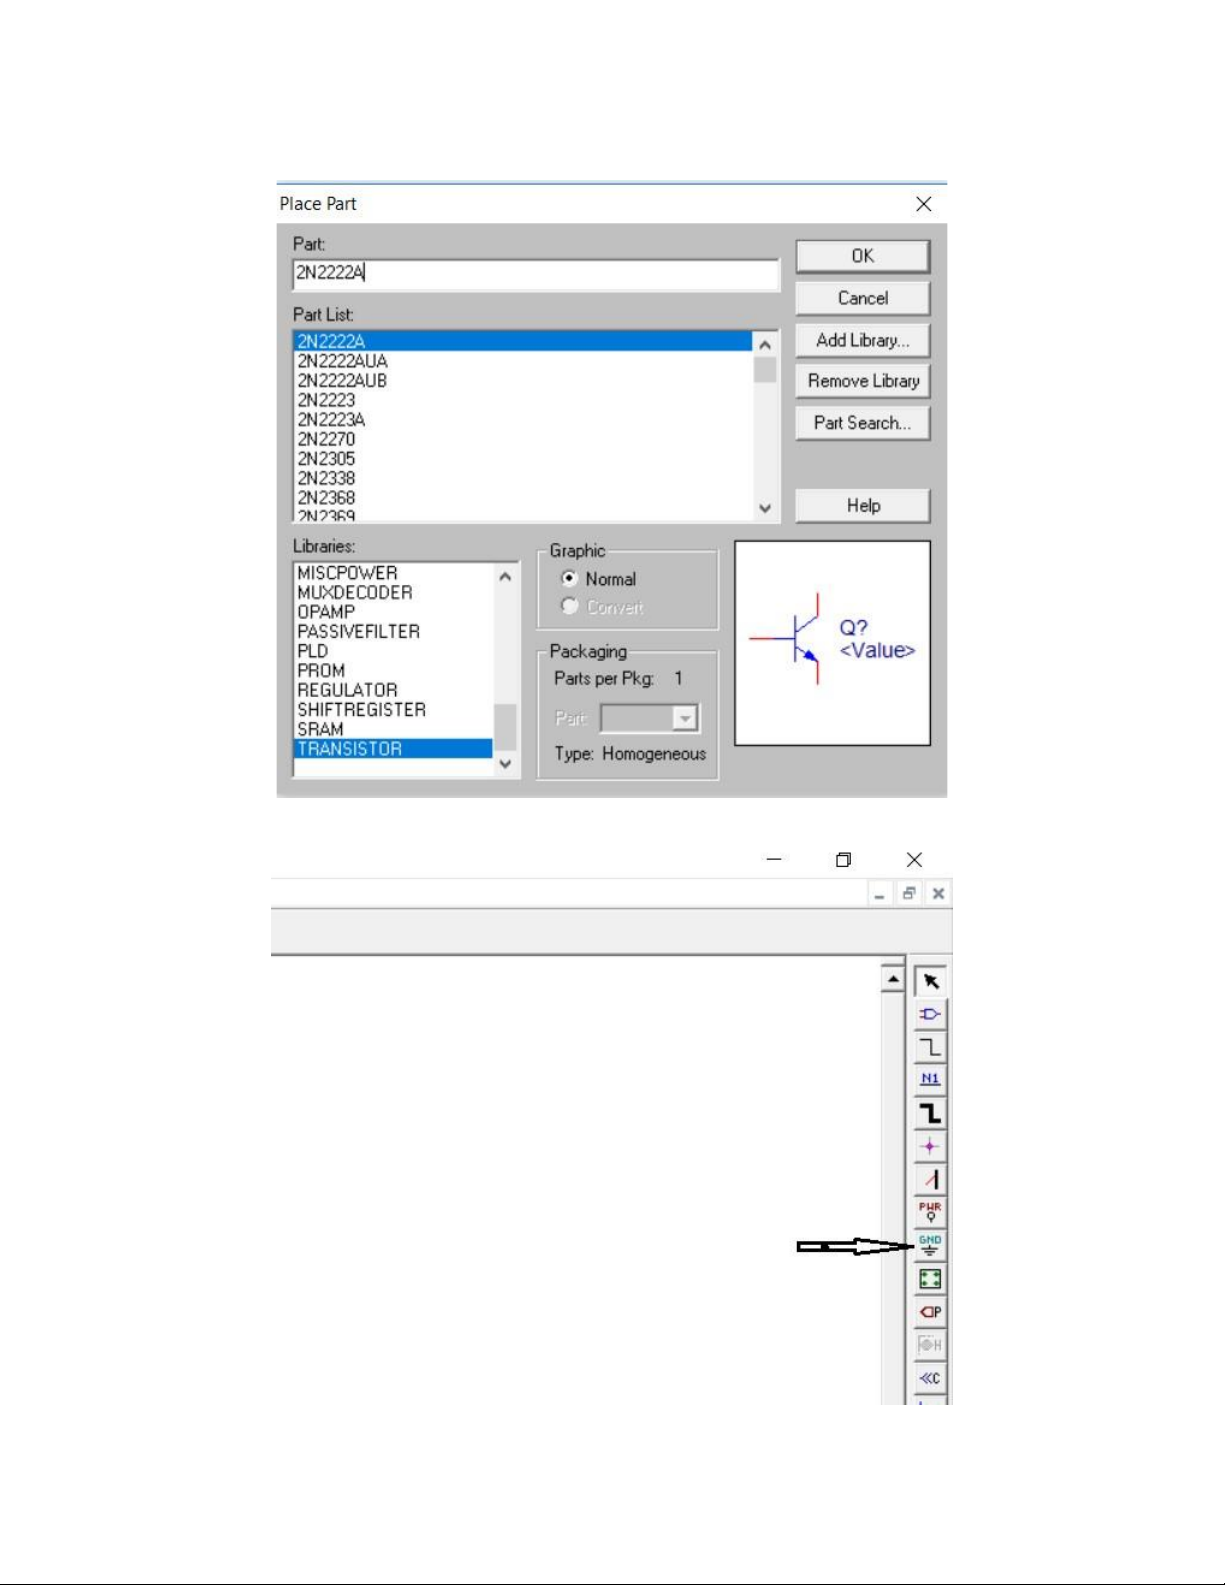This screenshot has width=1225, height=1585.
Task: Select the thick Place Bus tool
Action: pyautogui.click(x=930, y=1113)
